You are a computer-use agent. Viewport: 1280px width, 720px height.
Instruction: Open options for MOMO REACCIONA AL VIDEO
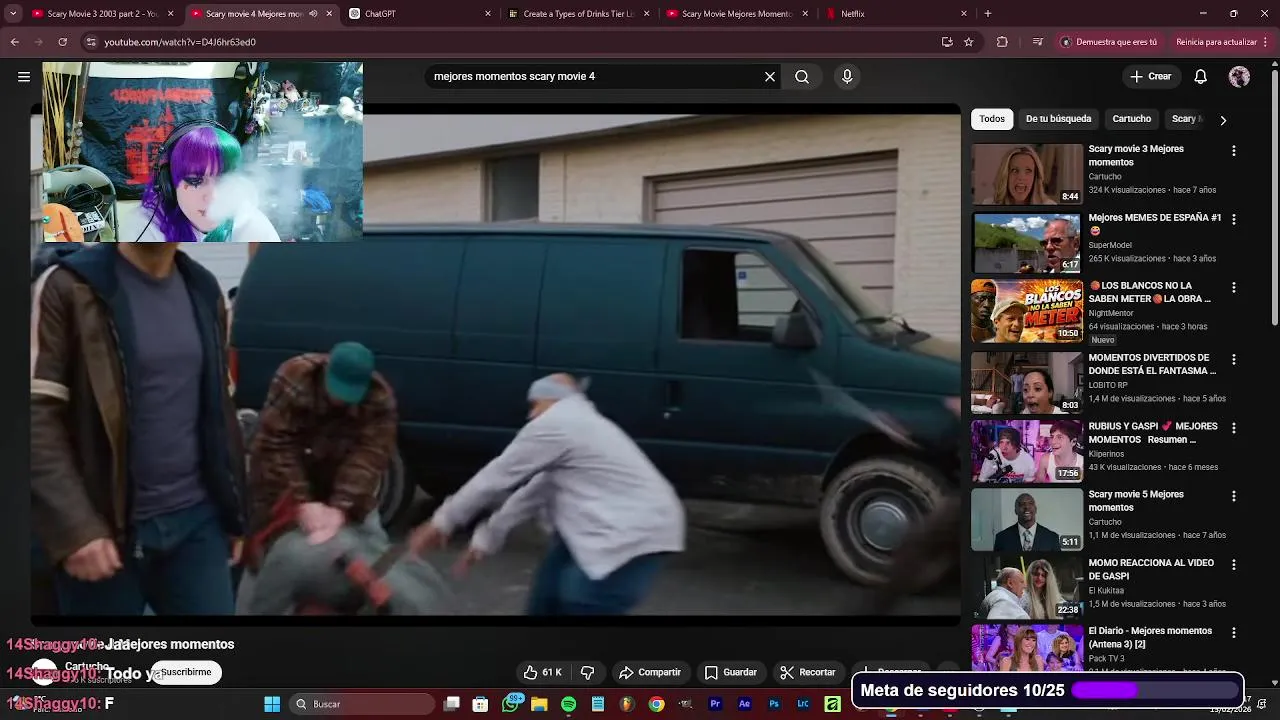click(1234, 564)
